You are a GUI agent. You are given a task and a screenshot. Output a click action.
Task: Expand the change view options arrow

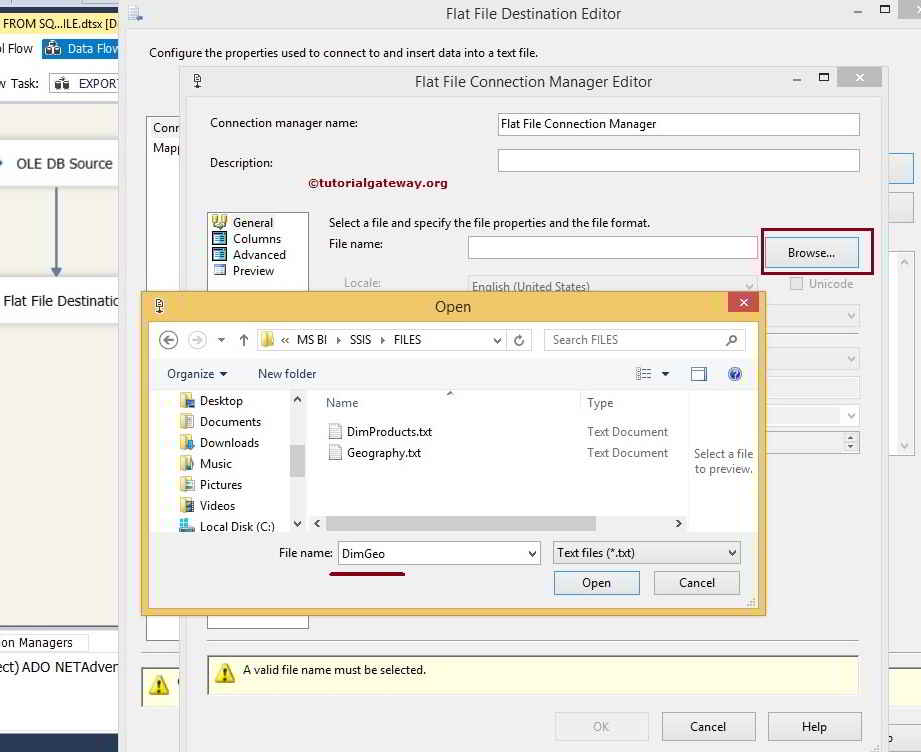[x=666, y=374]
